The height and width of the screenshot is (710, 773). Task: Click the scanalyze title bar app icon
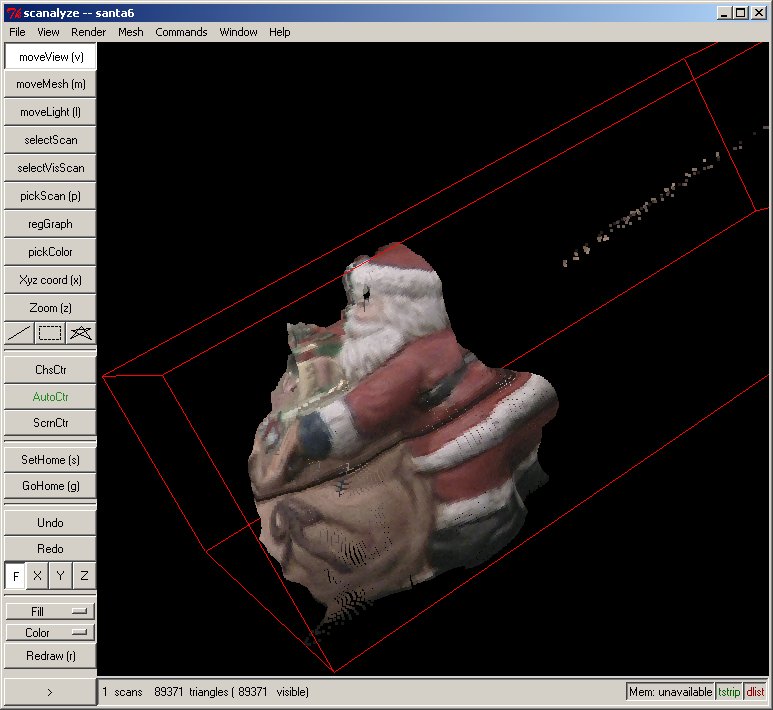coord(12,13)
